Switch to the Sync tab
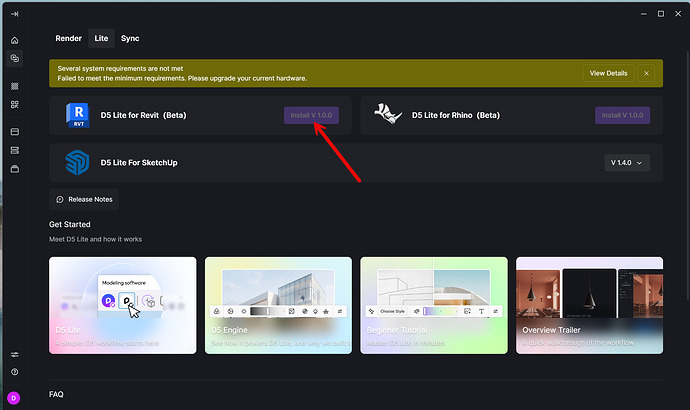Image resolution: width=690 pixels, height=410 pixels. coord(130,38)
